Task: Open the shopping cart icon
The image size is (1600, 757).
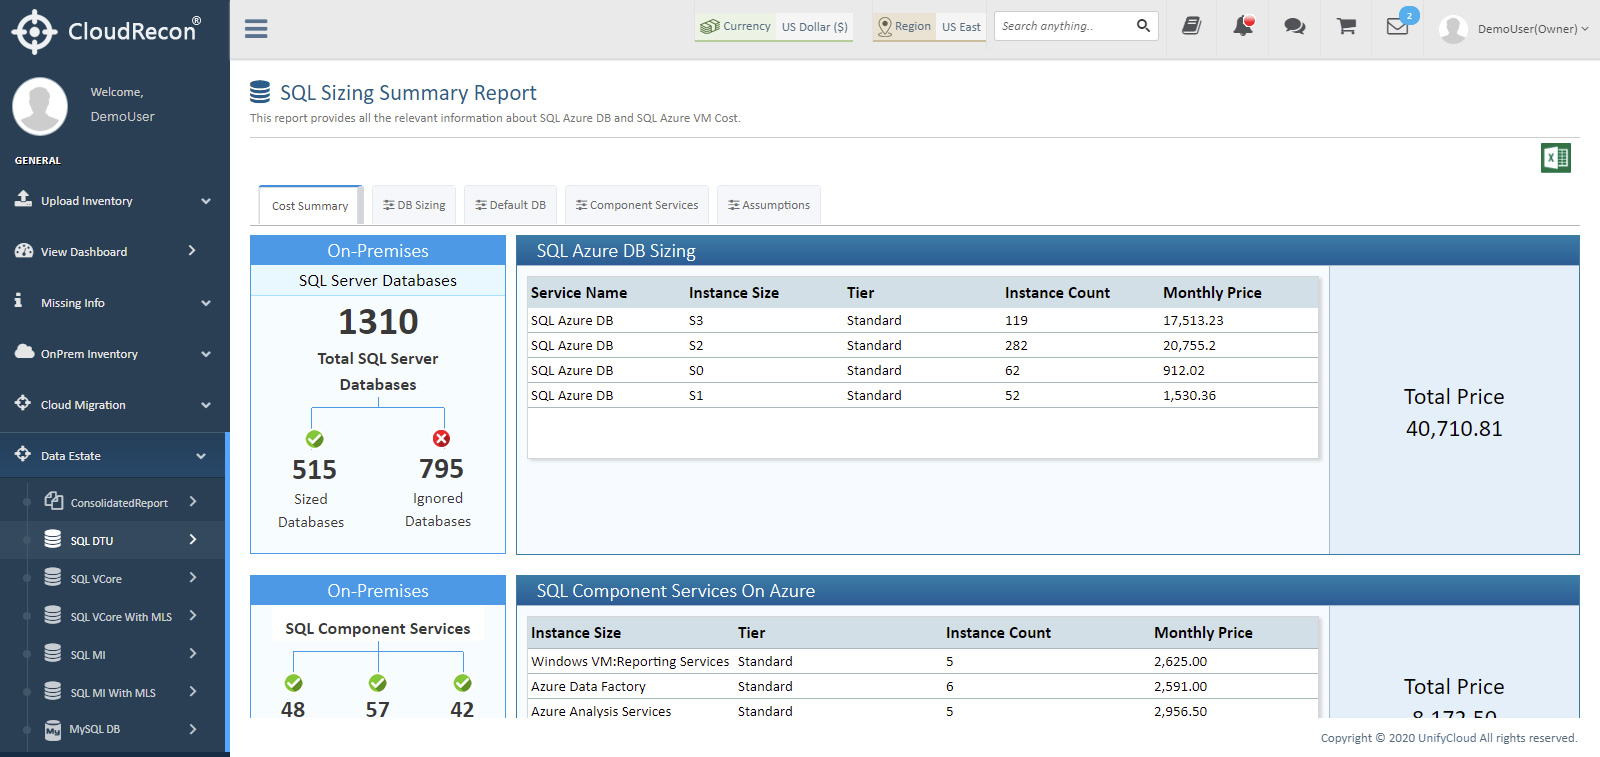Action: pyautogui.click(x=1347, y=27)
